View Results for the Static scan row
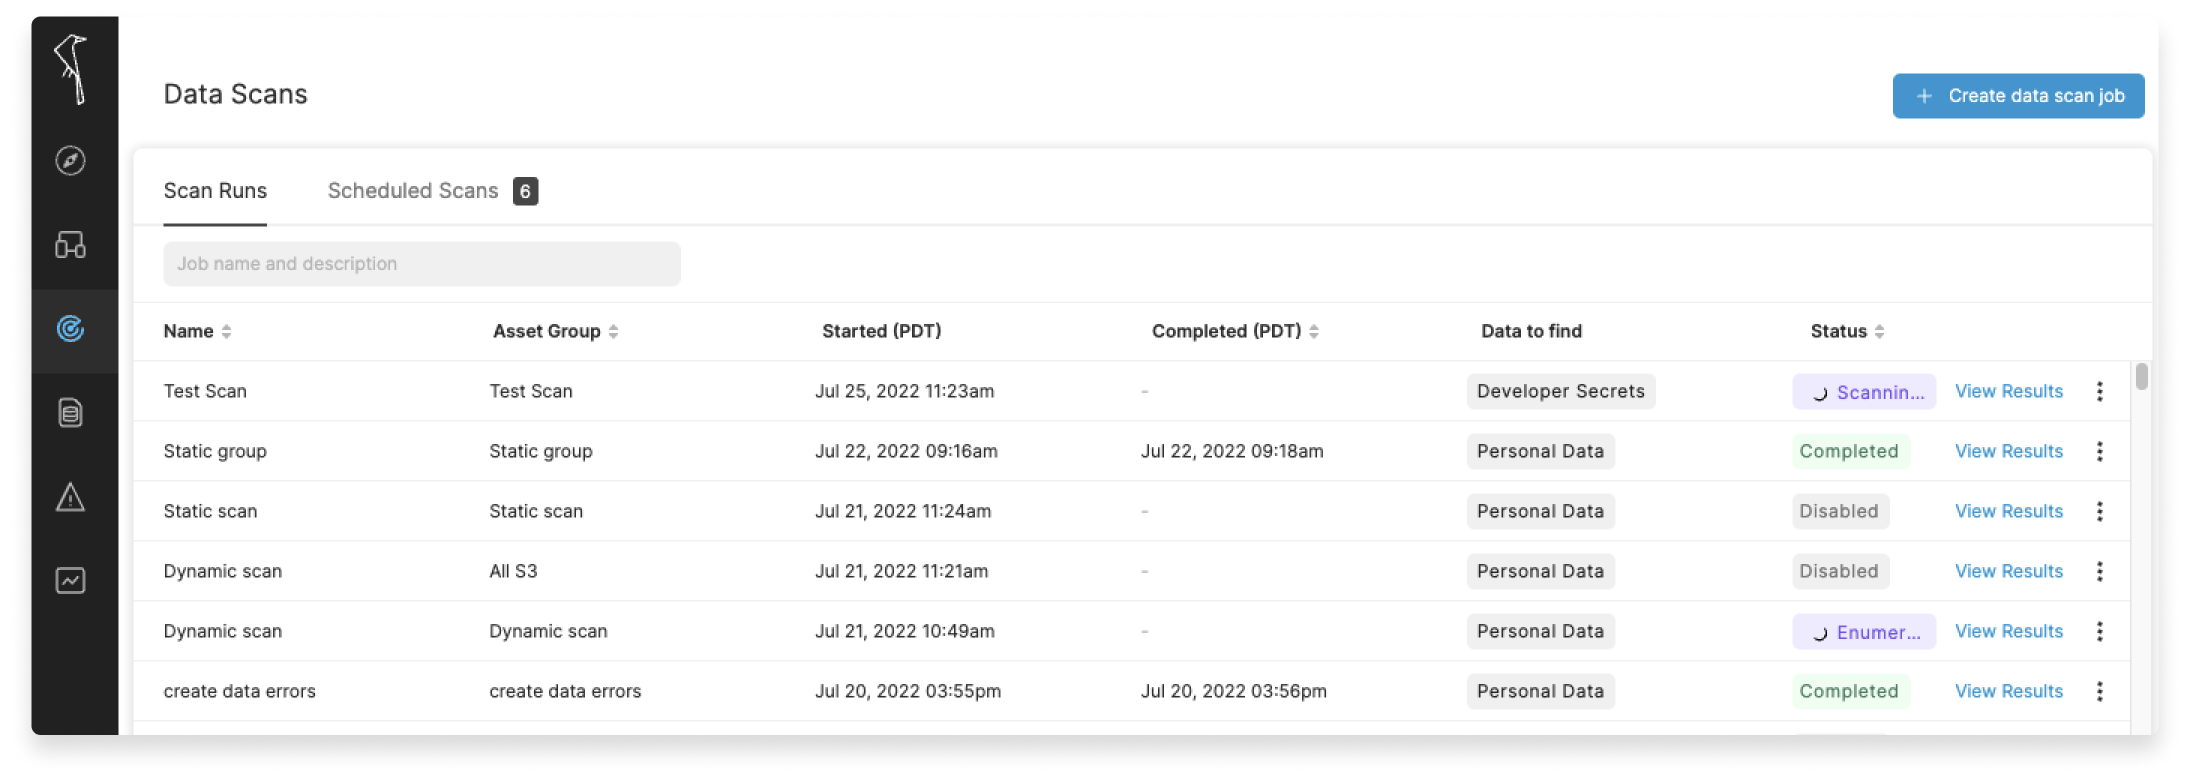This screenshot has height=782, width=2190. tap(2008, 511)
